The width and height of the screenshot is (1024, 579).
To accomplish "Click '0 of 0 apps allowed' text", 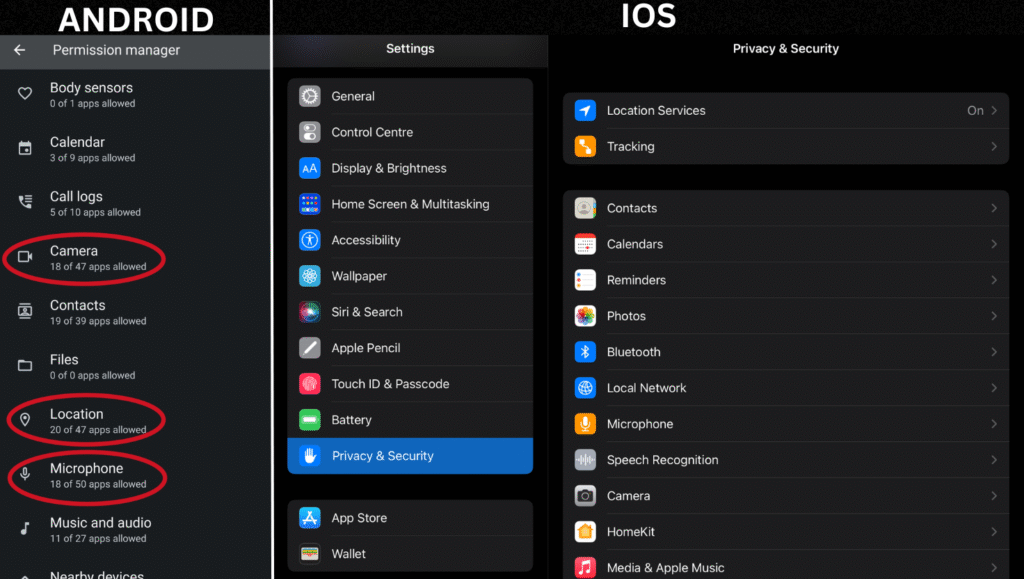I will click(93, 375).
